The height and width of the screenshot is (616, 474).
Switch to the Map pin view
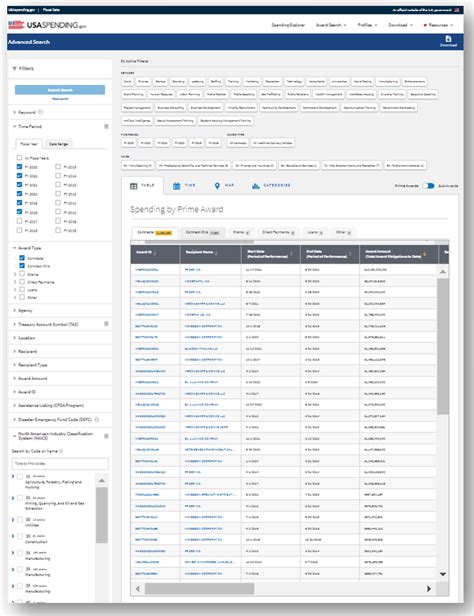(x=217, y=186)
